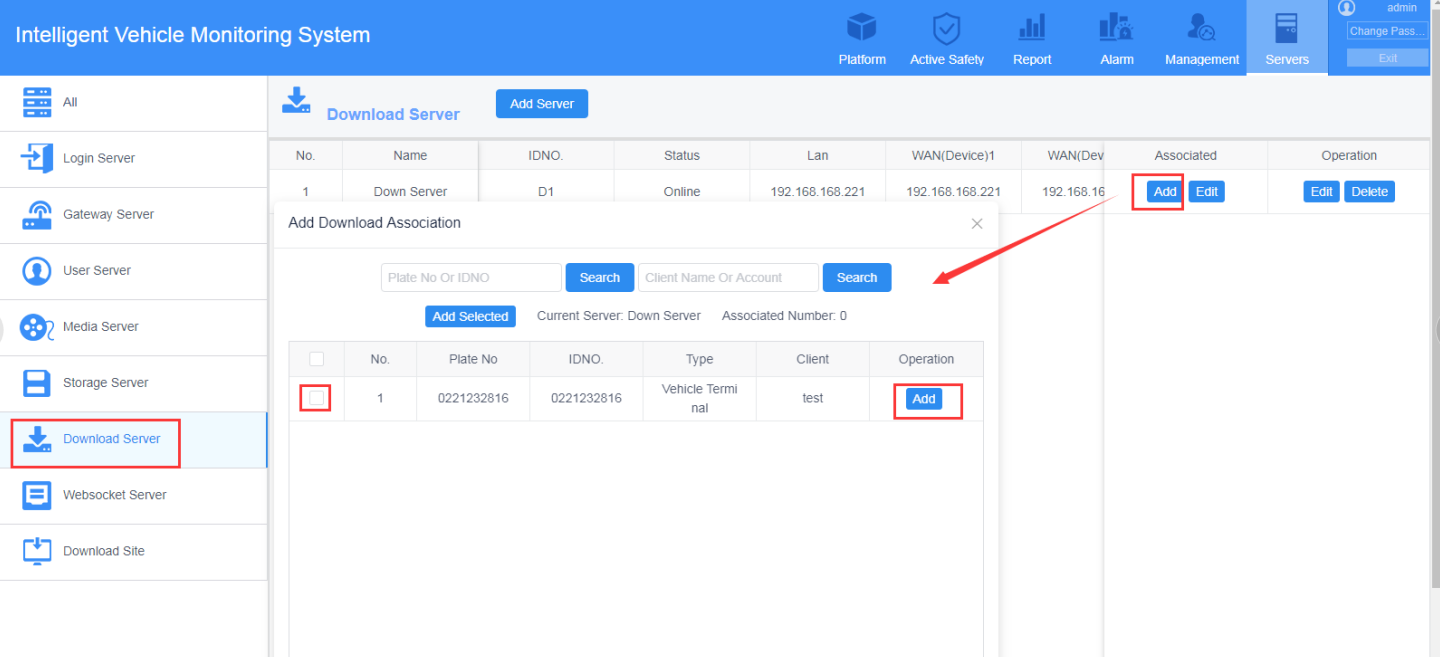Click the Exit button
This screenshot has width=1440, height=657.
pyautogui.click(x=1387, y=58)
